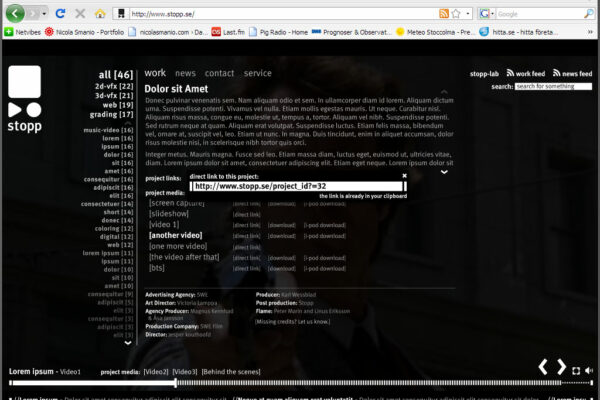
Task: Click the stopp white square logo
Action: click(x=24, y=82)
